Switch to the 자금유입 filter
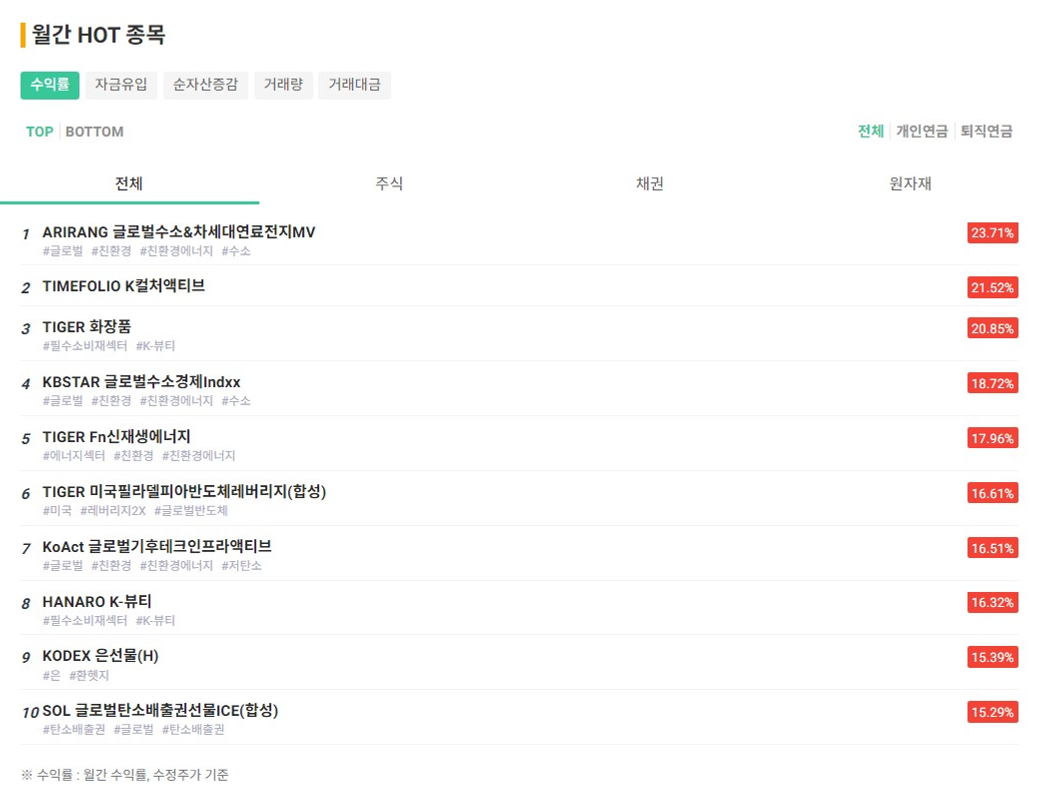The image size is (1055, 804). pyautogui.click(x=121, y=85)
